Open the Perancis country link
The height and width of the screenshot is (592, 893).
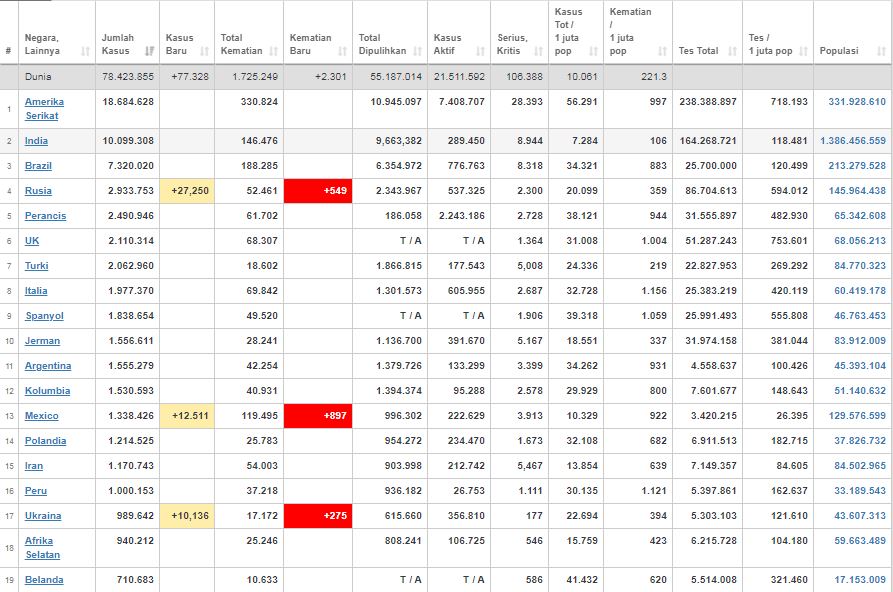(x=46, y=216)
